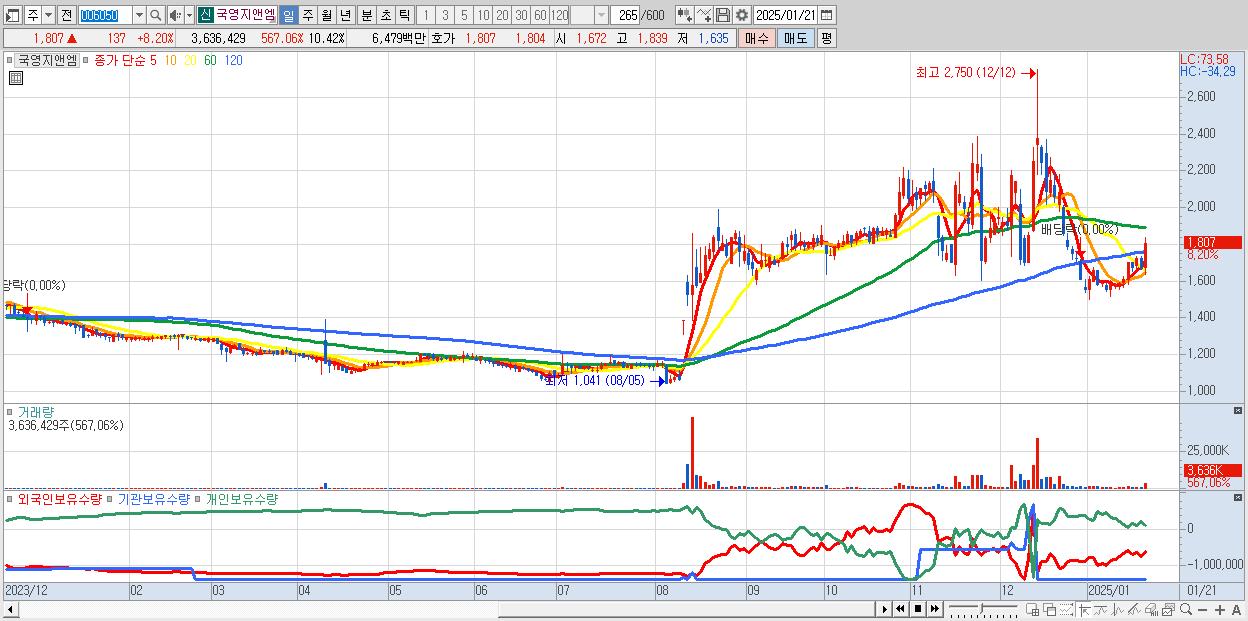This screenshot has width=1248, height=621.
Task: Click the save chart floppy icon
Action: 723,15
